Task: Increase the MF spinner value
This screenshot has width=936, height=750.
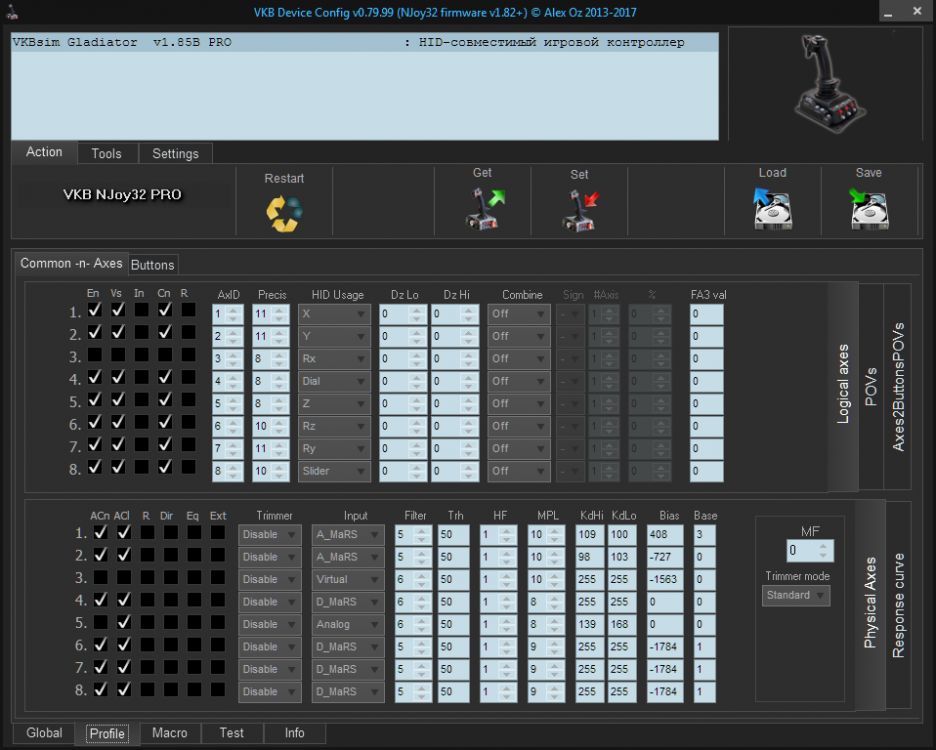Action: point(825,546)
